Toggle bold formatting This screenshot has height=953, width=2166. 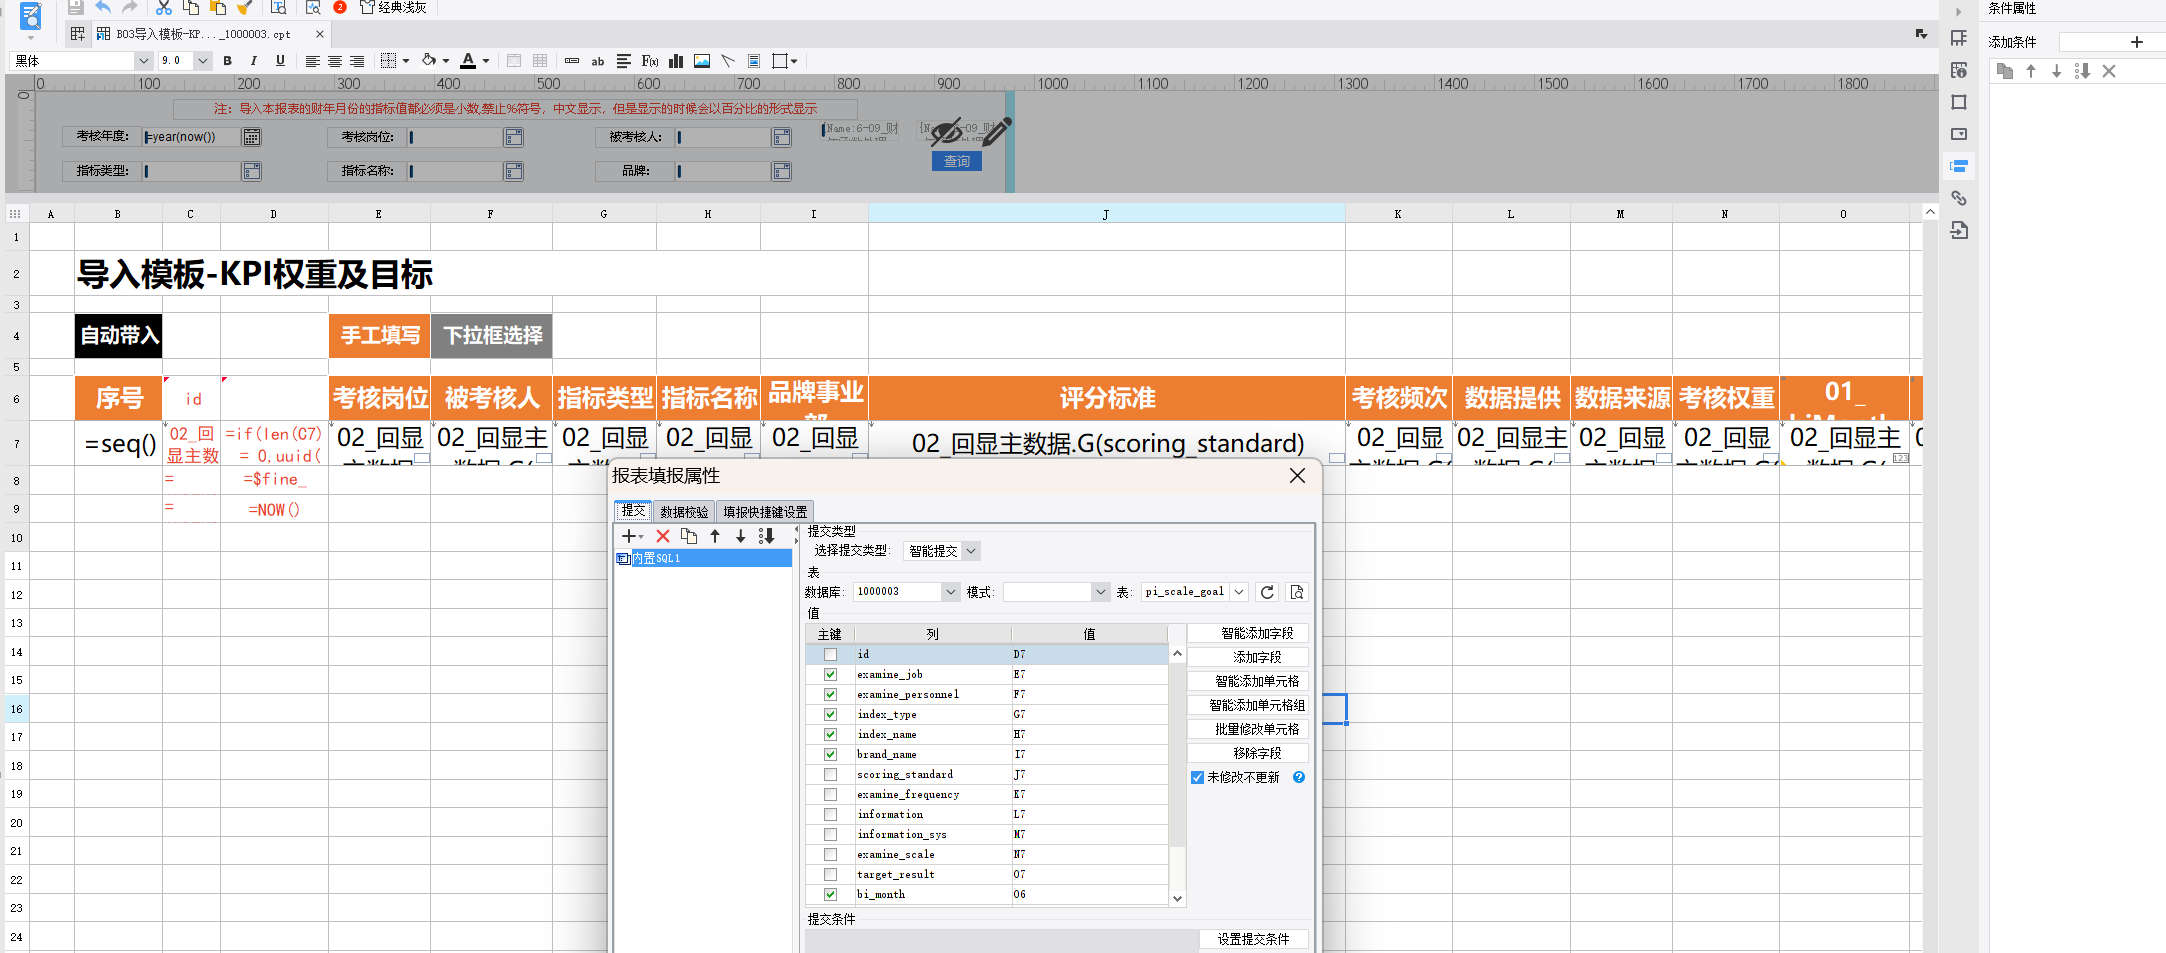point(228,61)
